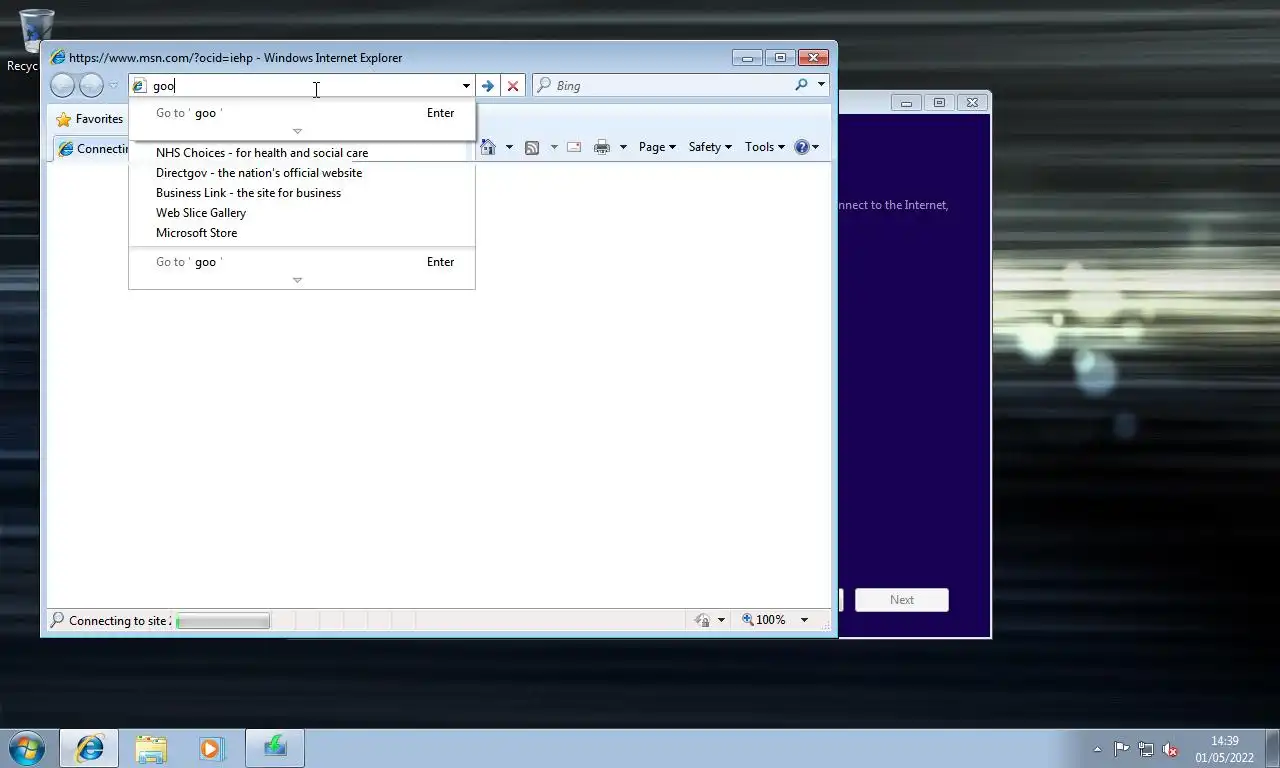Select Web Slice Gallery suggestion

tap(302, 213)
